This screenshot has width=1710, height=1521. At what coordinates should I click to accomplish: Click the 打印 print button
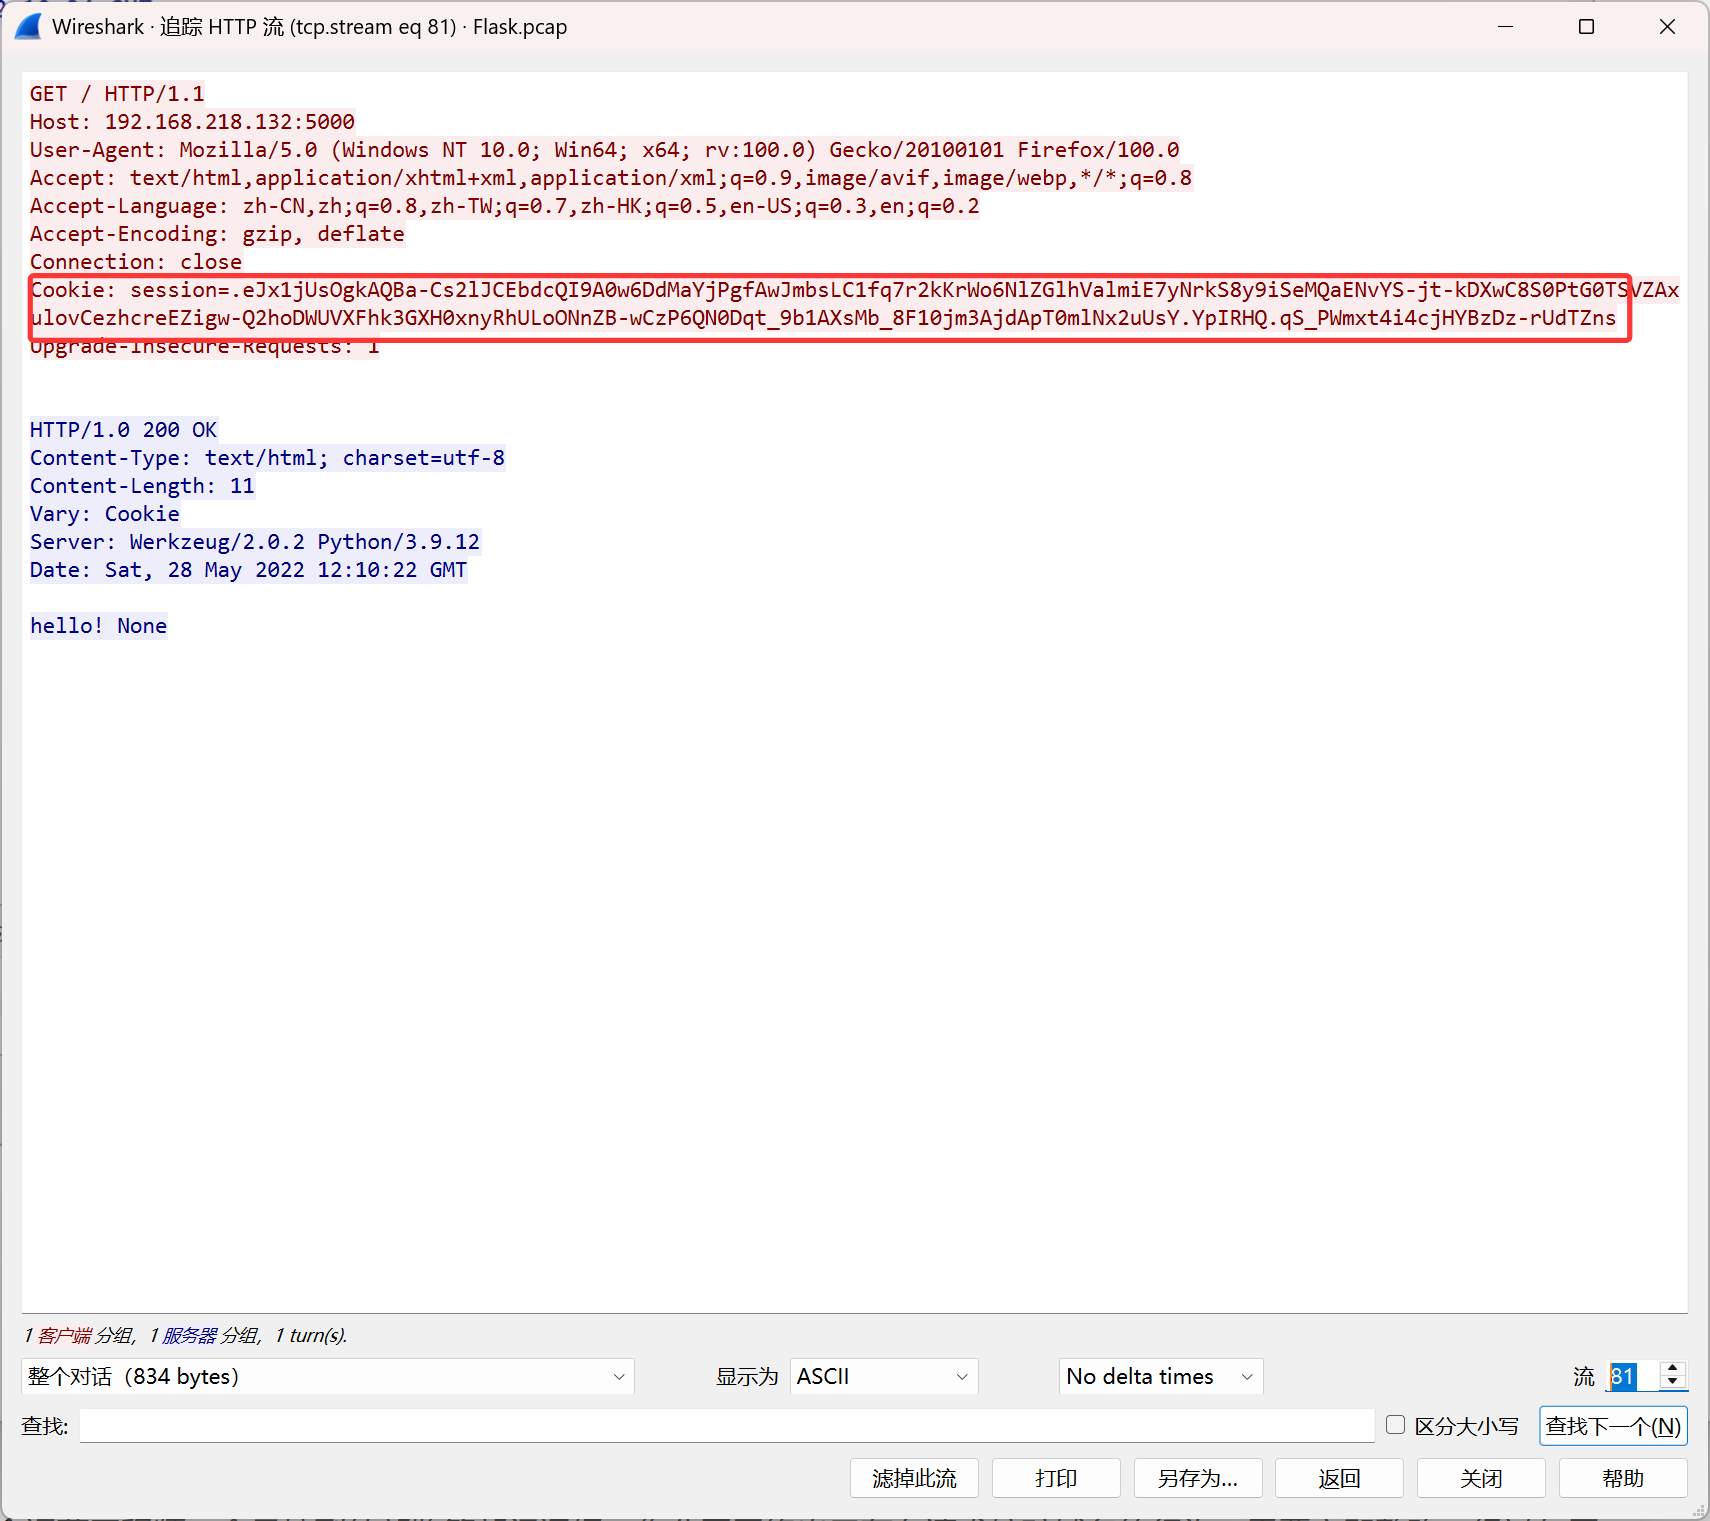[x=1056, y=1478]
